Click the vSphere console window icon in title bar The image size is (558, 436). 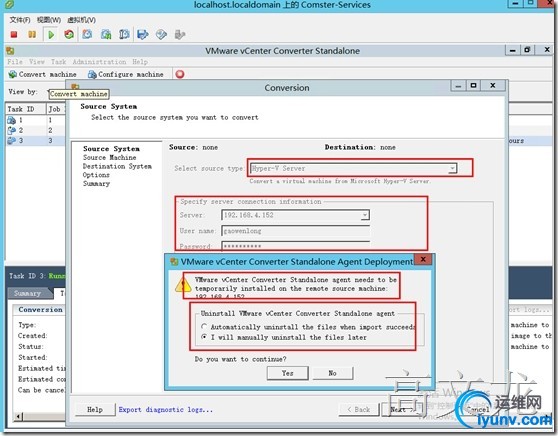[x=10, y=4]
